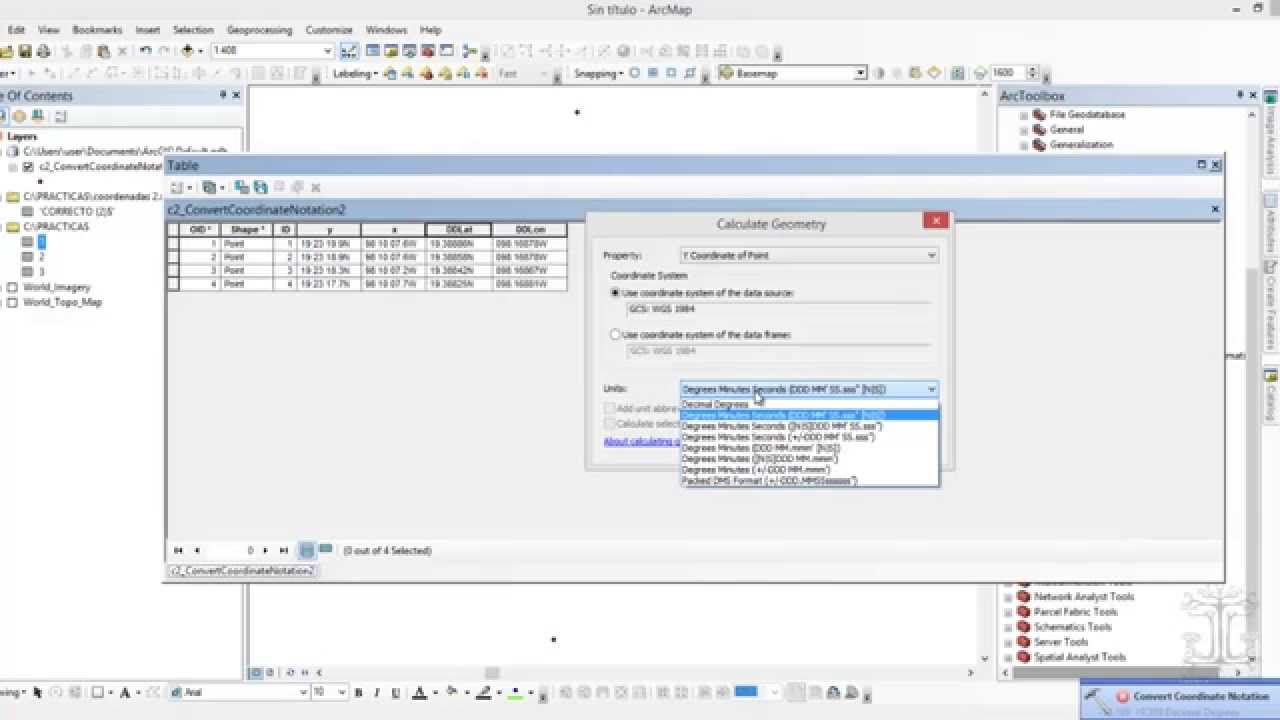Pick the marker color swatch in Draw toolbar
Viewport: 1280px width, 720px height.
click(x=515, y=692)
